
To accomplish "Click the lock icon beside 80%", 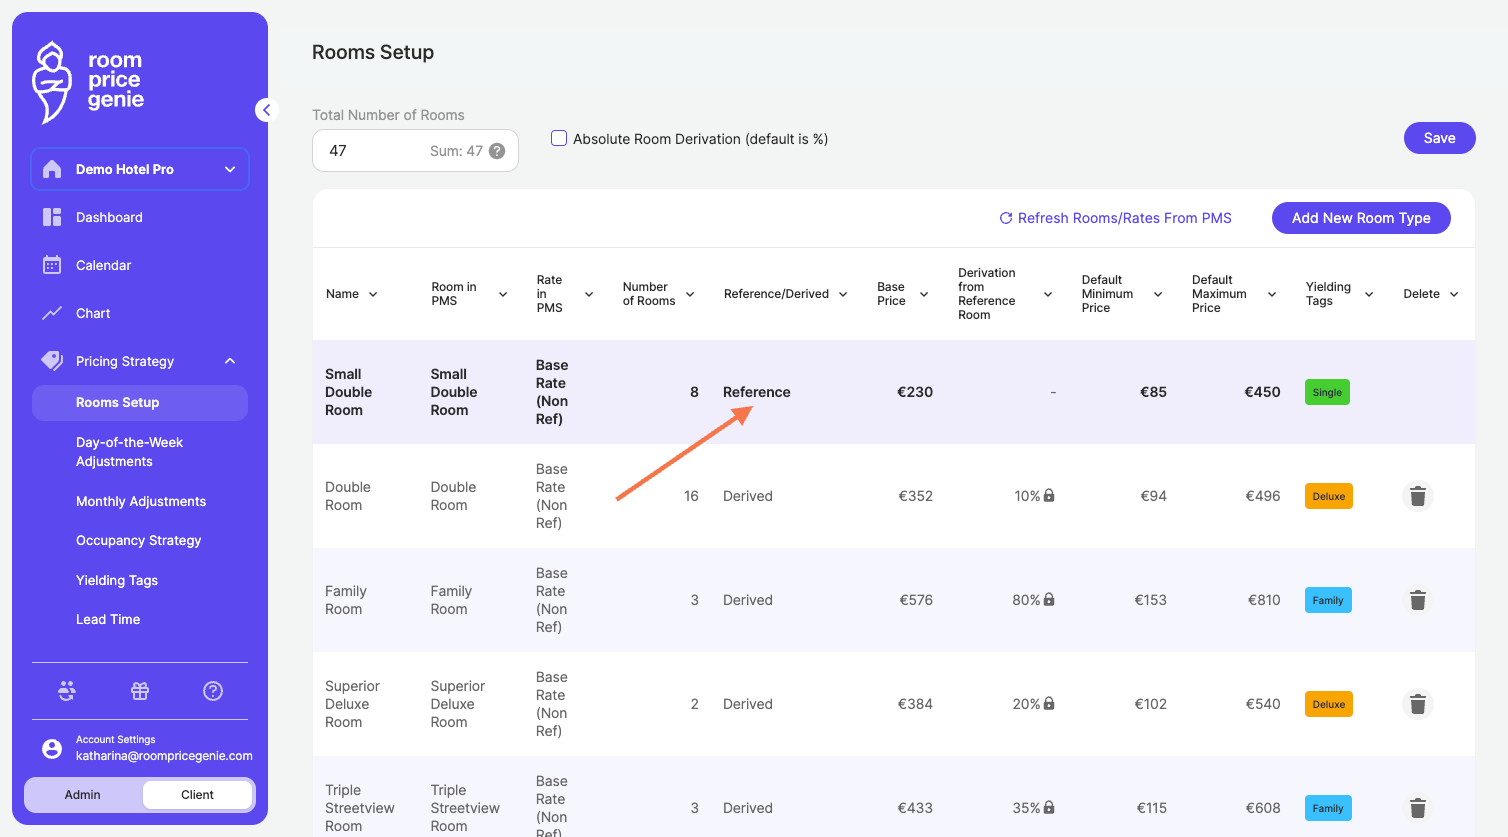I will pyautogui.click(x=1049, y=599).
